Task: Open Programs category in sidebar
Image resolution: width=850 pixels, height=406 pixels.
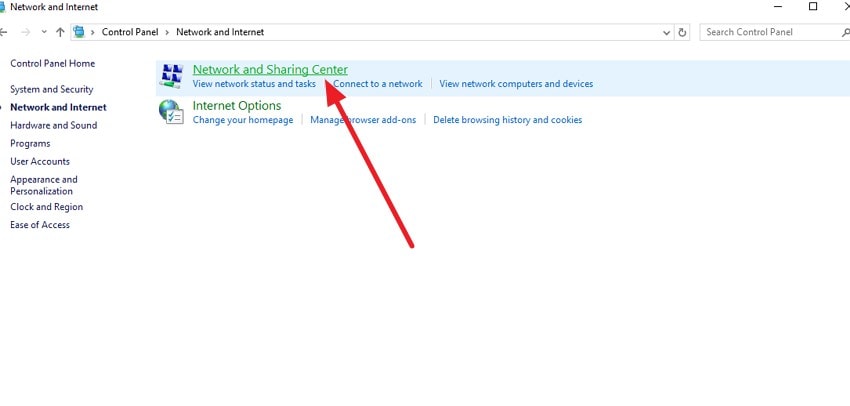Action: point(30,144)
